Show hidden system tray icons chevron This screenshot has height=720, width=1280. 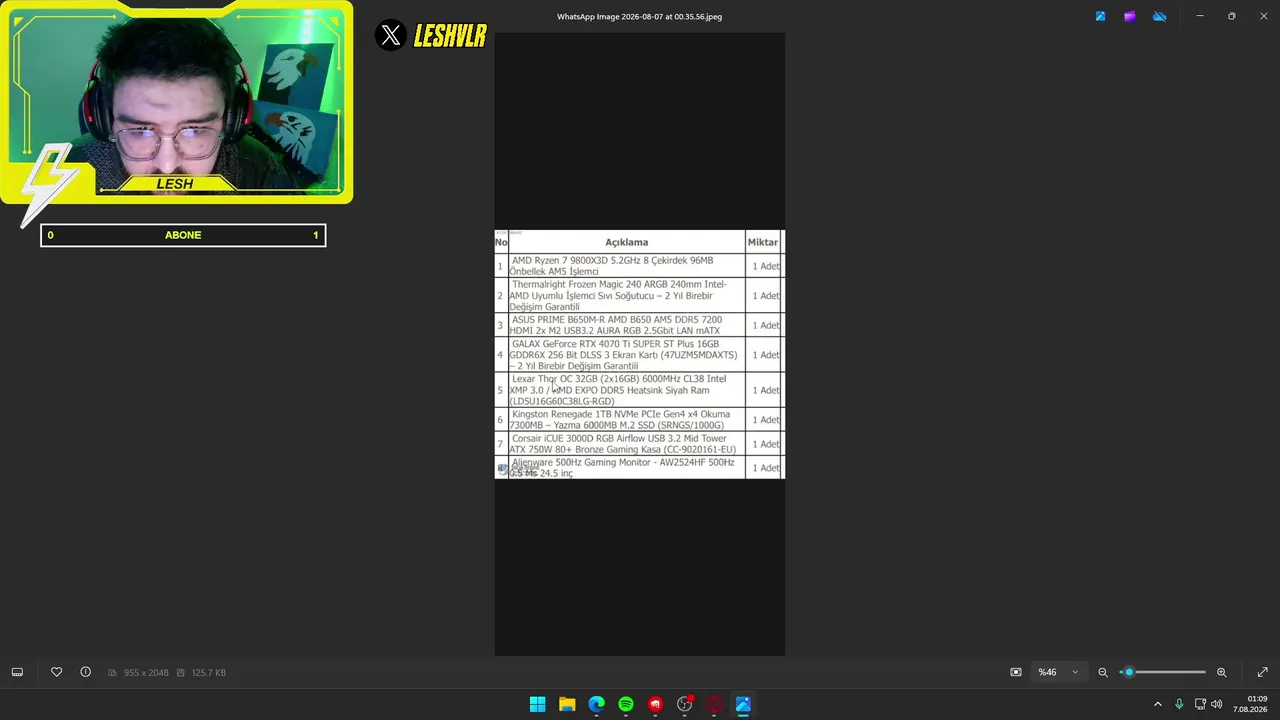pos(1158,704)
